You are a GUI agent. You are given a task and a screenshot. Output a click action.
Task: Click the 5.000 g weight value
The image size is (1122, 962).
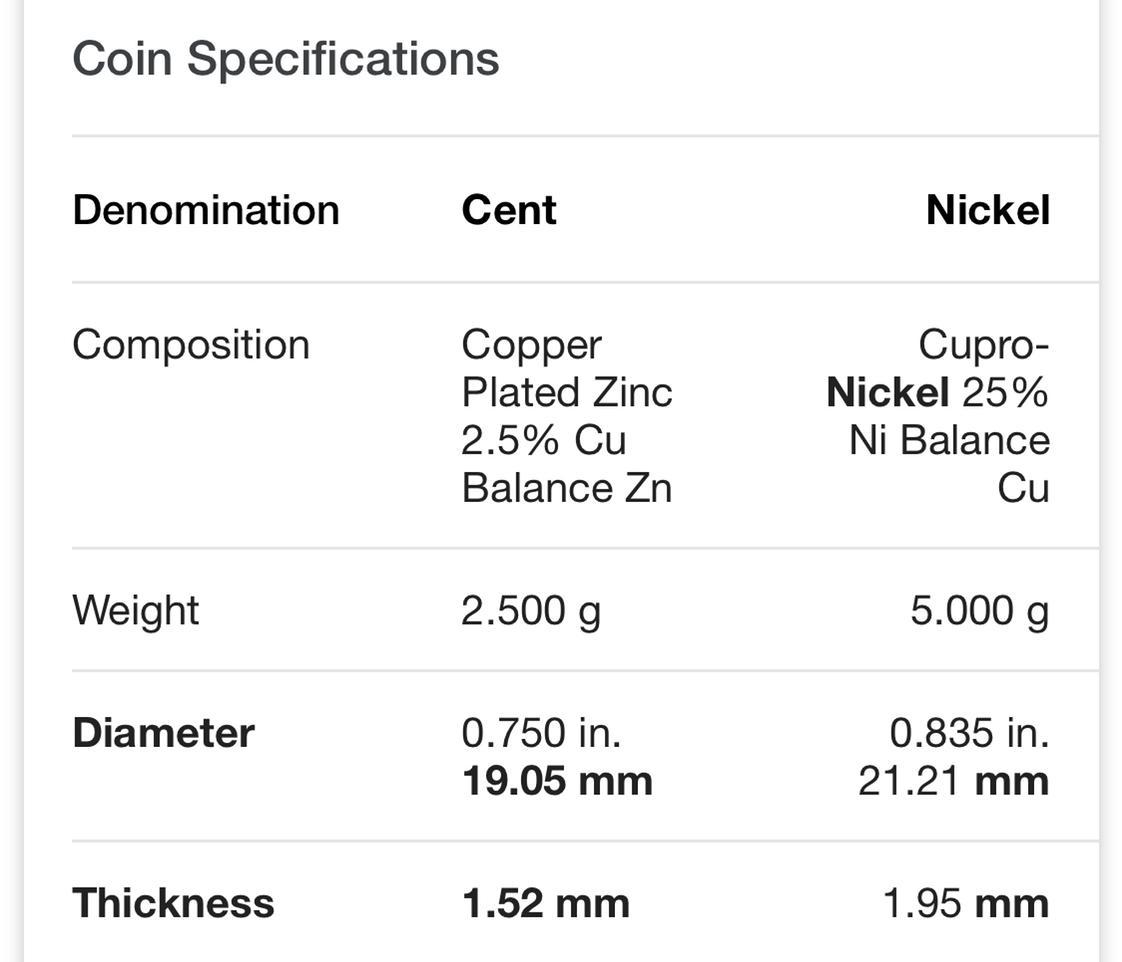(979, 610)
